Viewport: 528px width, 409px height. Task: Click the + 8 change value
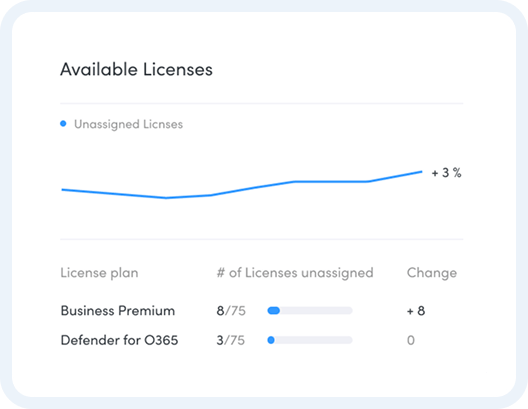(416, 310)
